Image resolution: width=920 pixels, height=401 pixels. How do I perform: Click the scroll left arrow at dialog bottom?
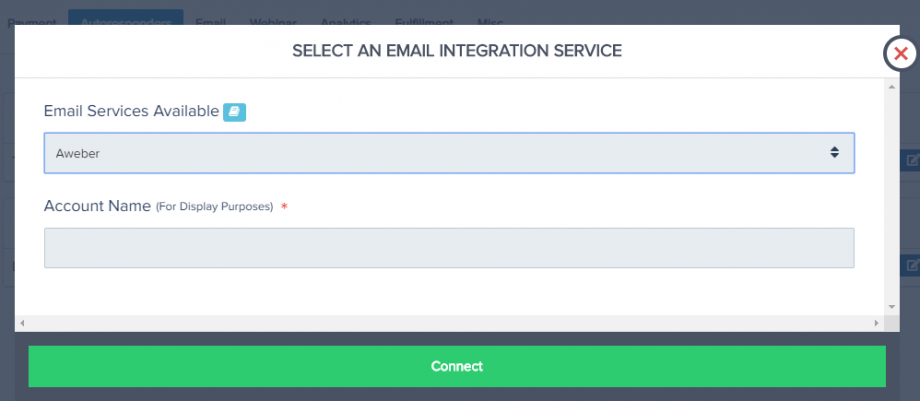(21, 323)
